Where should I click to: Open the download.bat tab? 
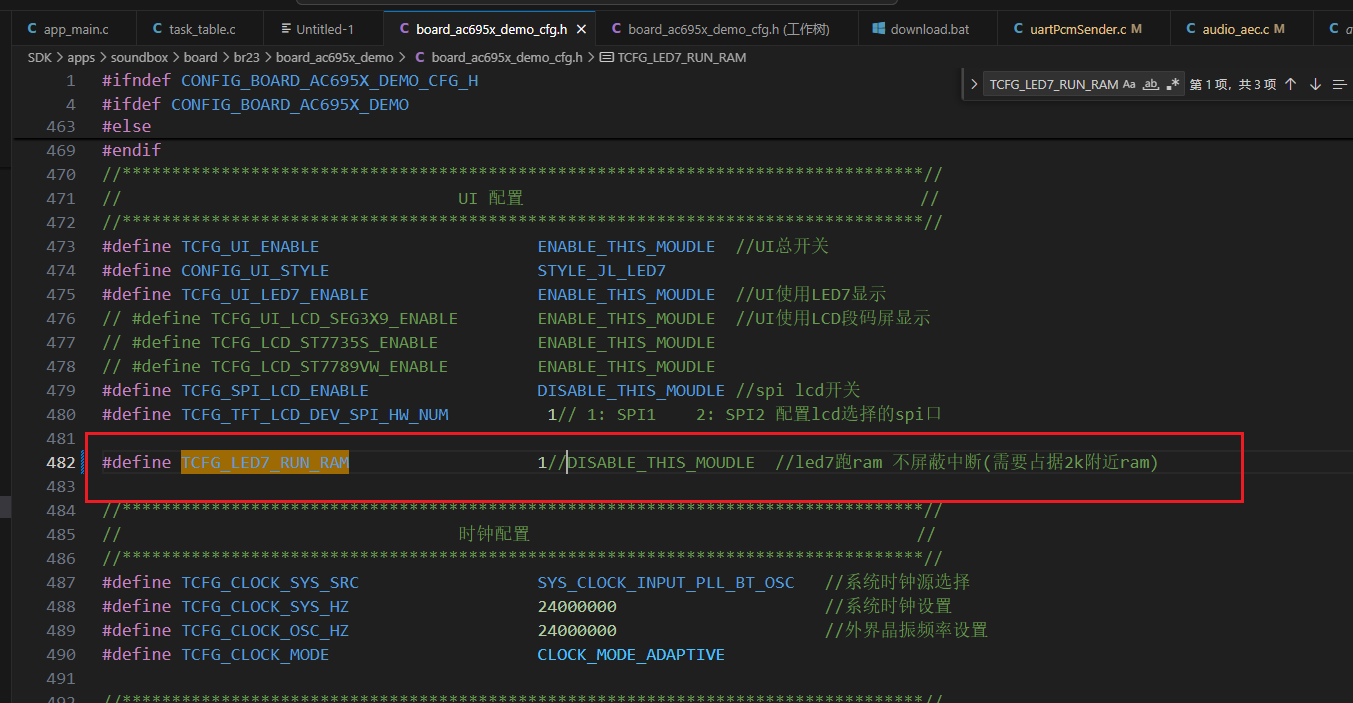pyautogui.click(x=921, y=29)
